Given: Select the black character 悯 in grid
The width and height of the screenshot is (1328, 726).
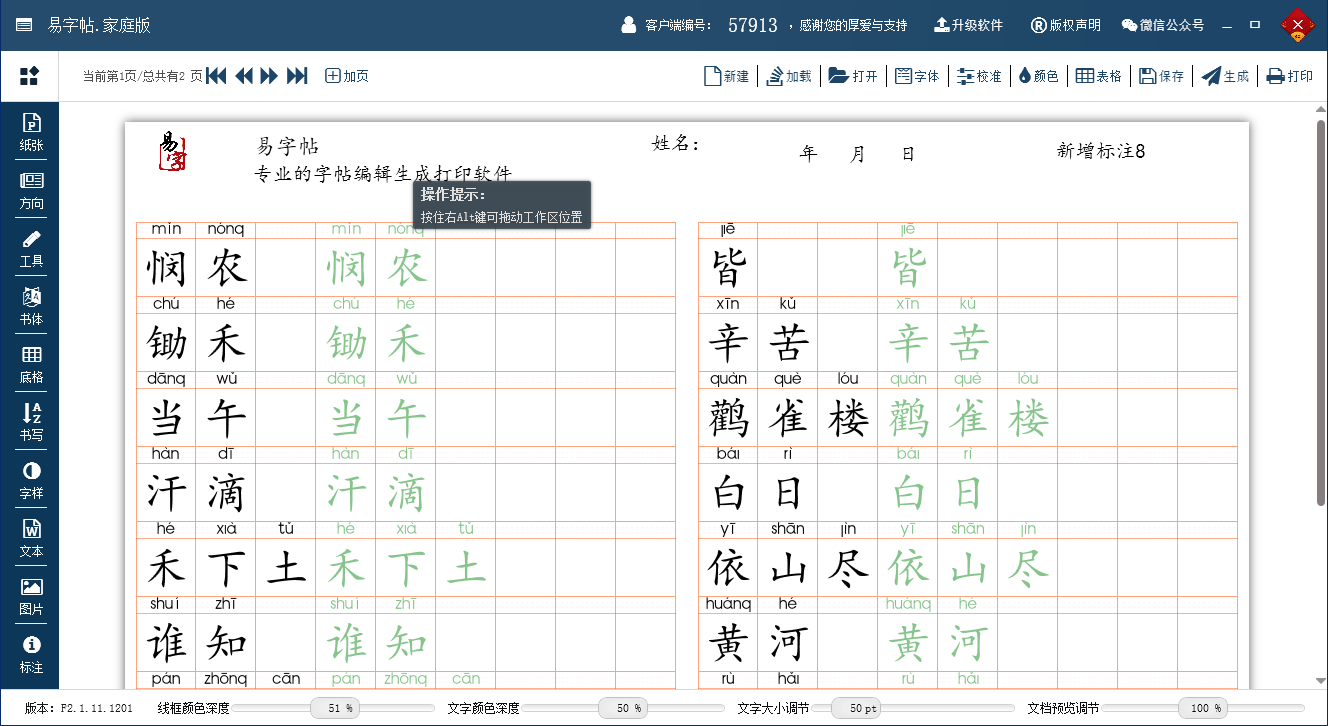Looking at the screenshot, I should point(166,268).
